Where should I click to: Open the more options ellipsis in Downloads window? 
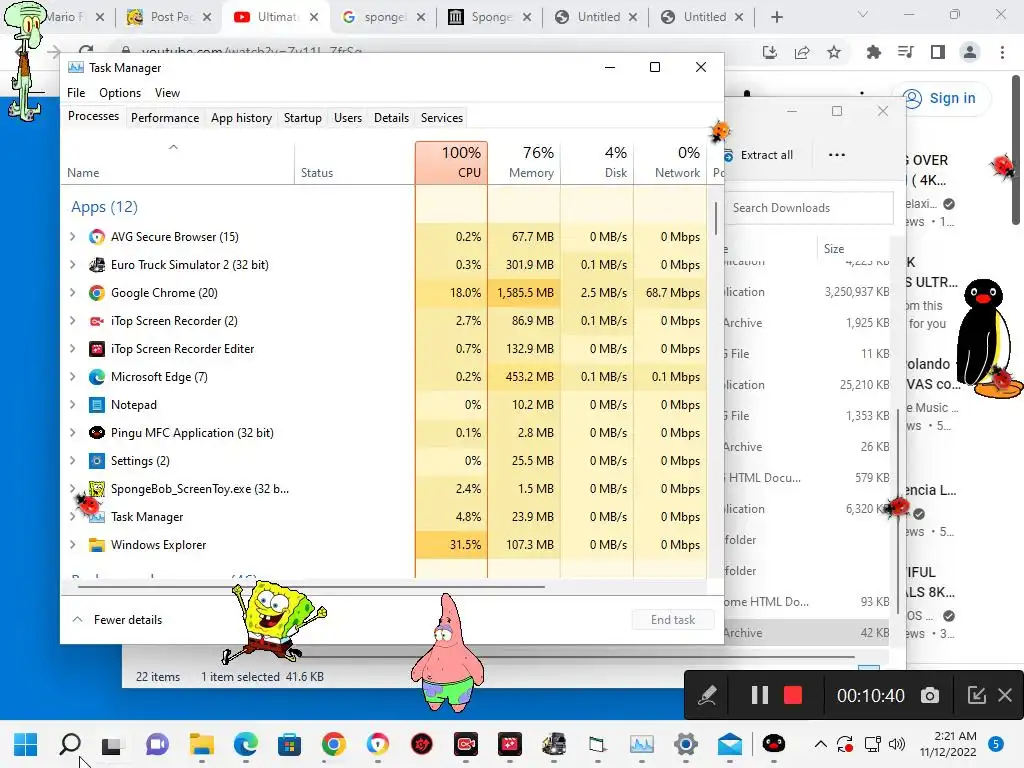pos(837,155)
